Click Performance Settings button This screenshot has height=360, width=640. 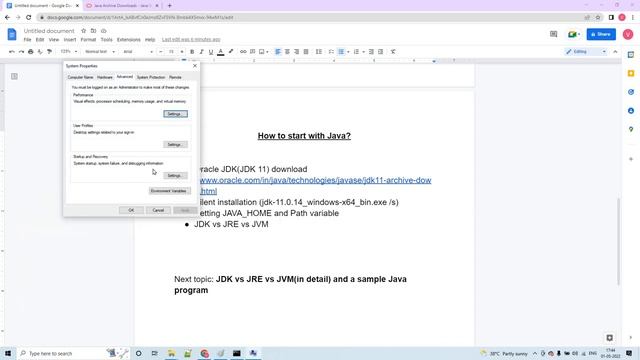coord(176,114)
